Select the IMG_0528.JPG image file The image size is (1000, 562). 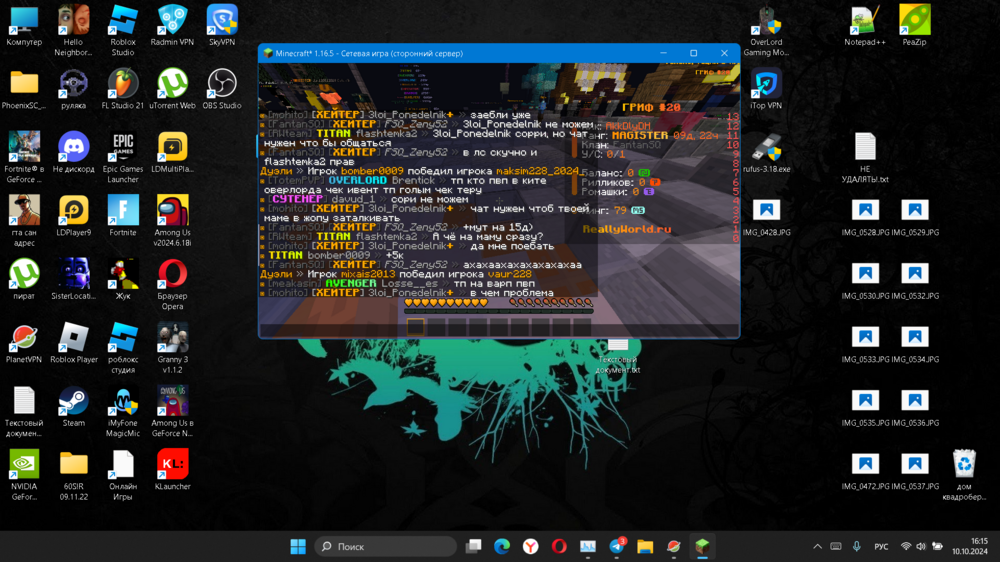pos(865,216)
